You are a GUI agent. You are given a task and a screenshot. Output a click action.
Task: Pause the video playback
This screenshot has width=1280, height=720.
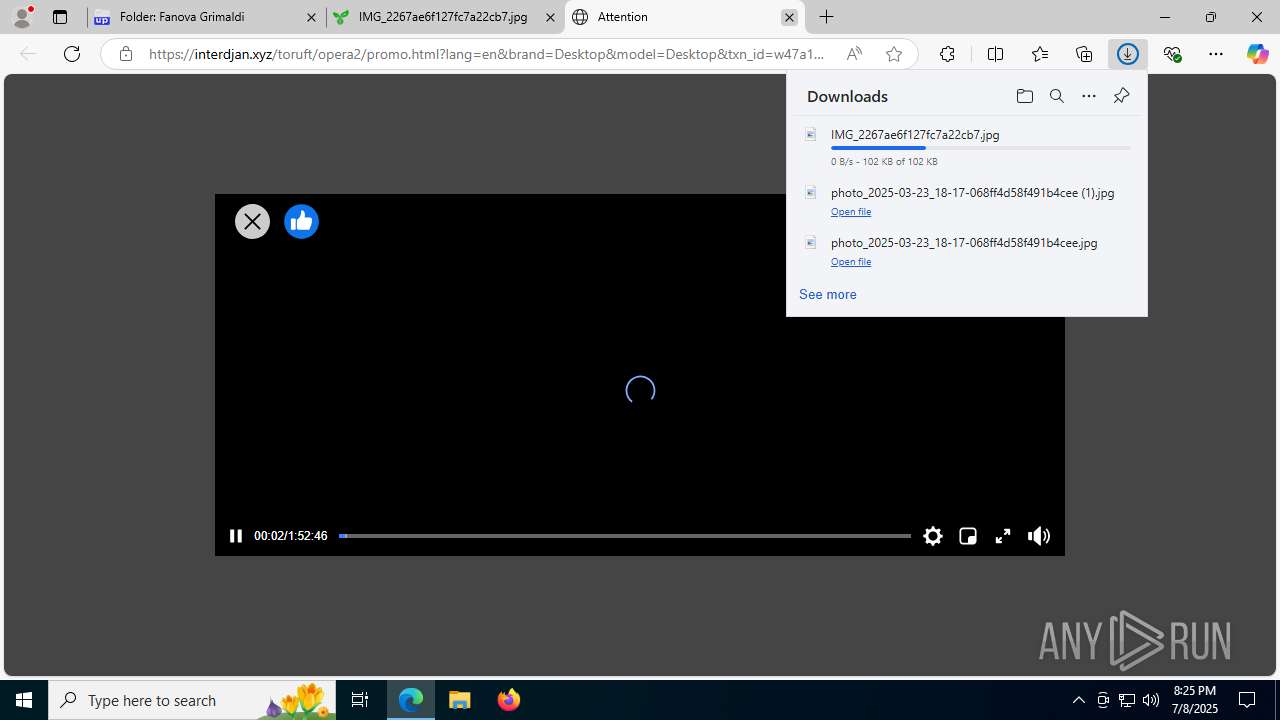(x=236, y=536)
